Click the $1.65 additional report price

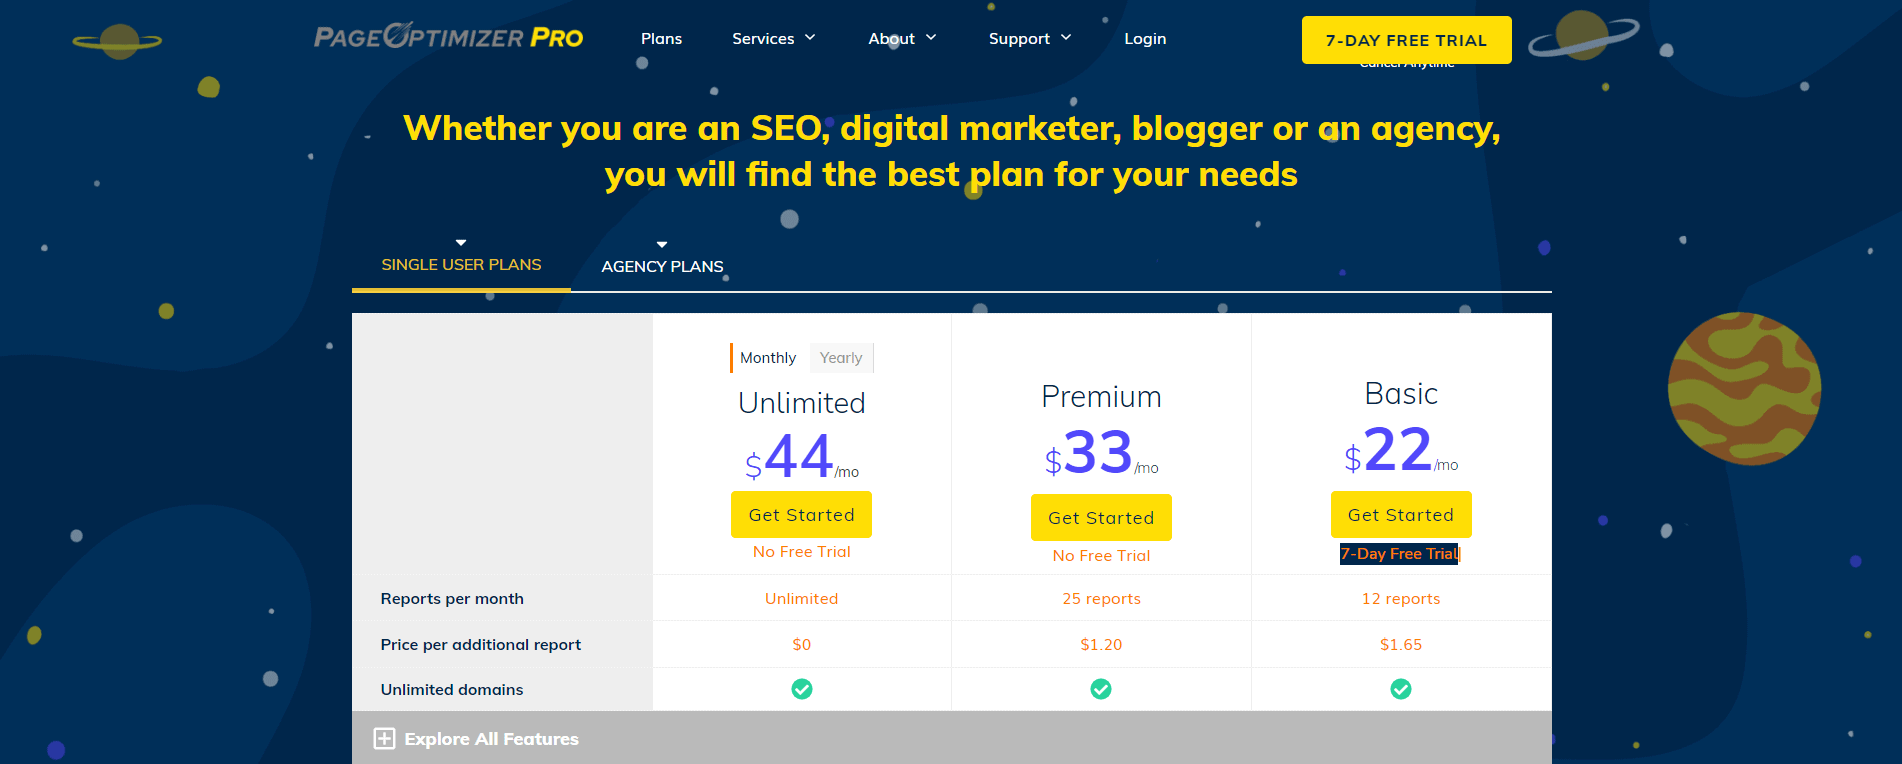[x=1401, y=644]
